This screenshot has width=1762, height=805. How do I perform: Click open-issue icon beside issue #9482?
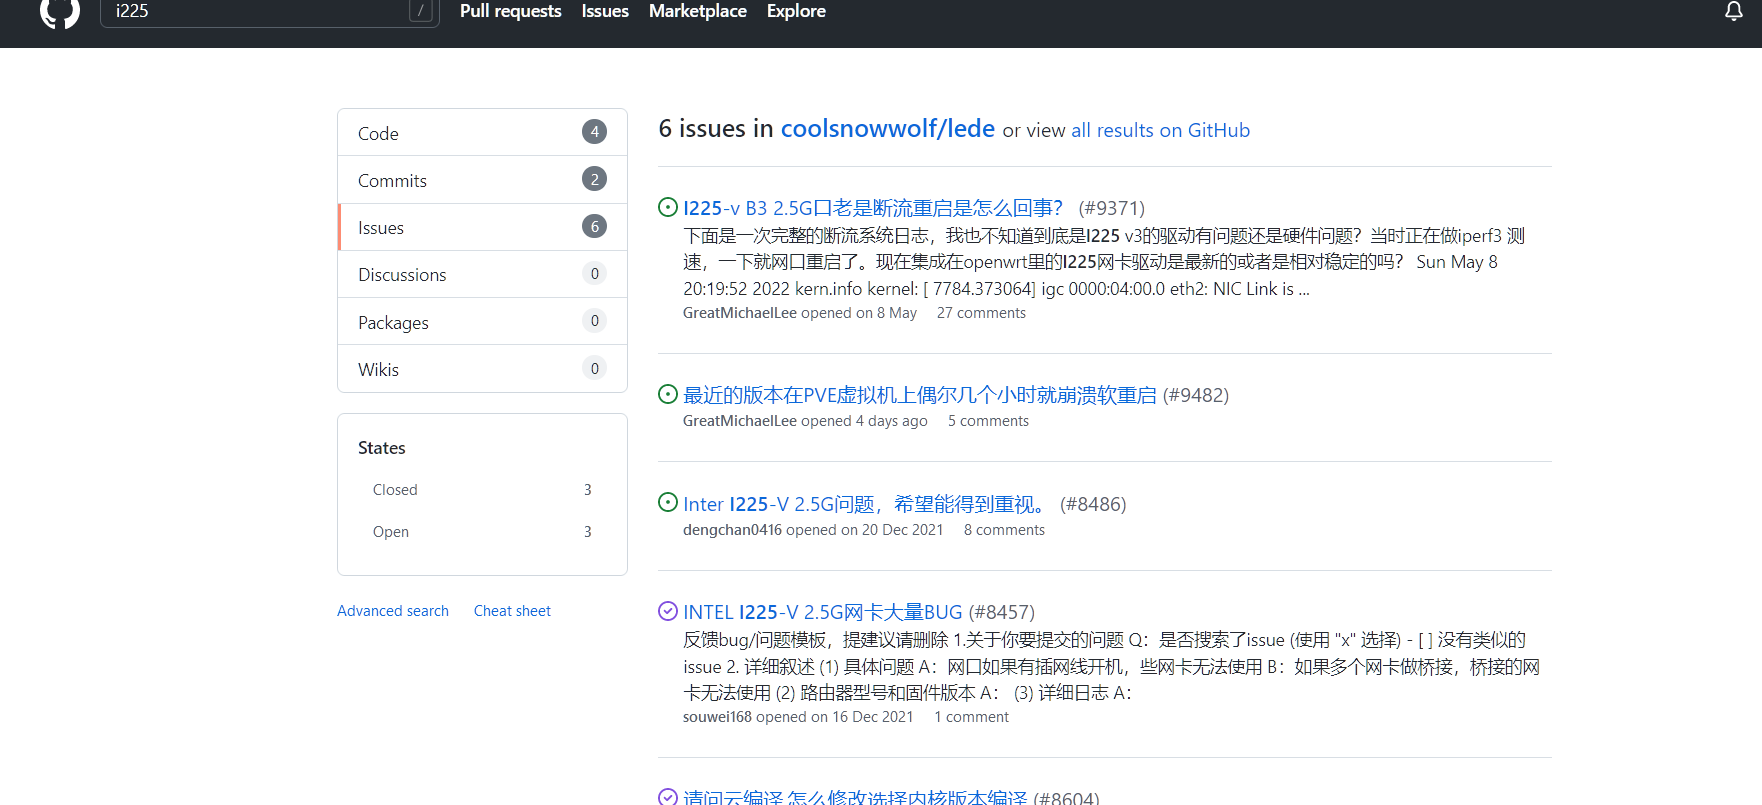(x=668, y=394)
